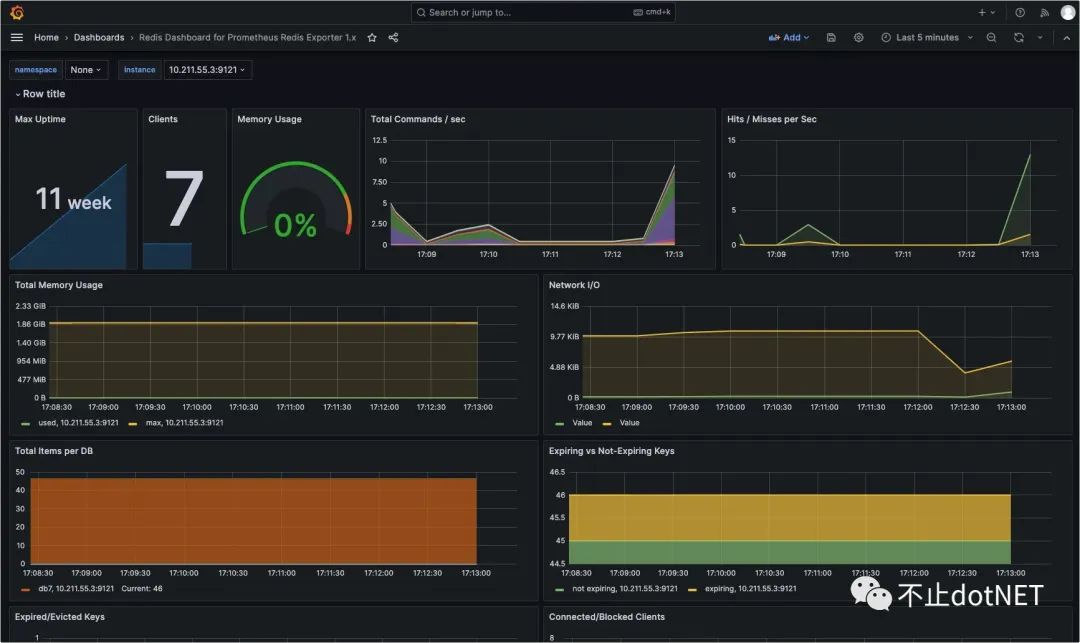
Task: Click the share dashboard icon
Action: [x=393, y=38]
